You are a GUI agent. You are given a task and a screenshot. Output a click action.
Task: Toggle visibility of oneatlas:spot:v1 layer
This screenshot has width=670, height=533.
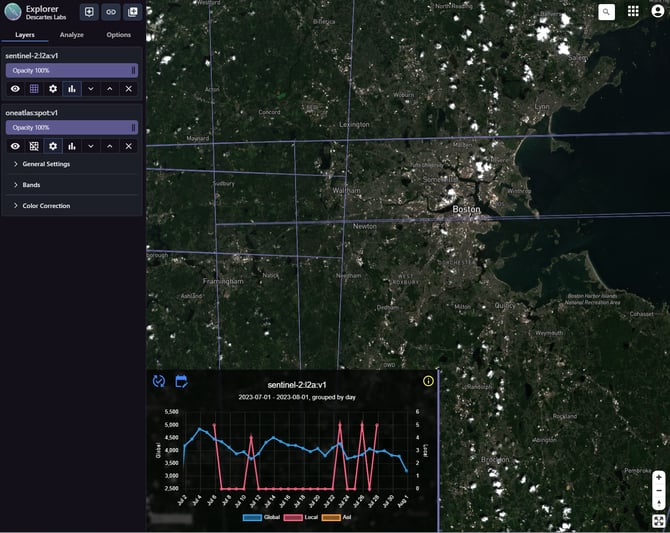point(15,146)
